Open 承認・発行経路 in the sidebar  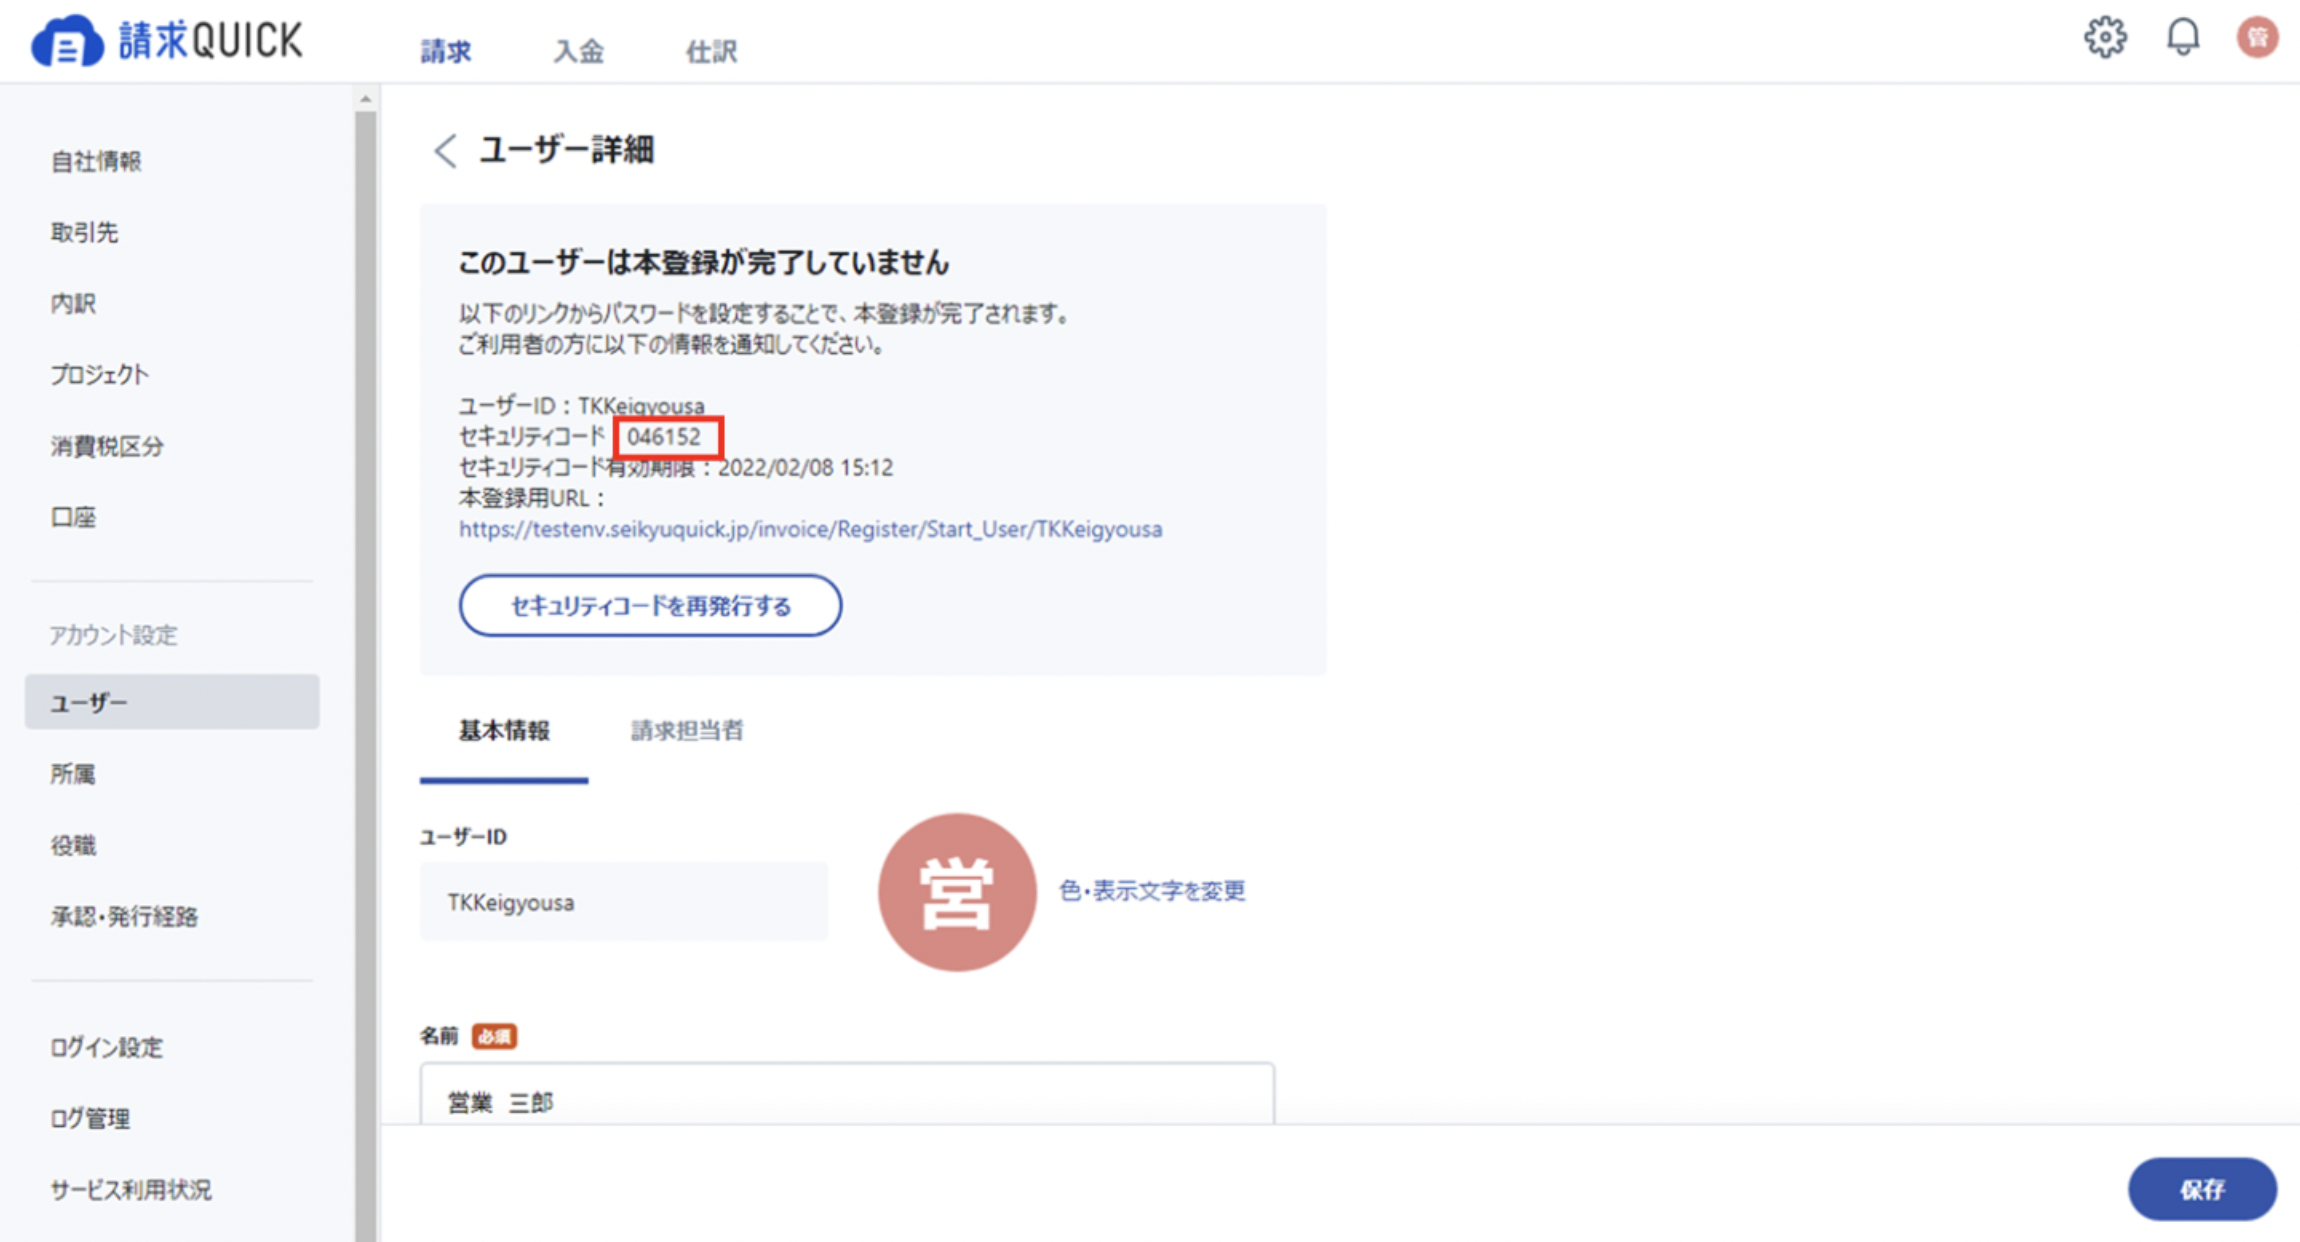(x=124, y=917)
